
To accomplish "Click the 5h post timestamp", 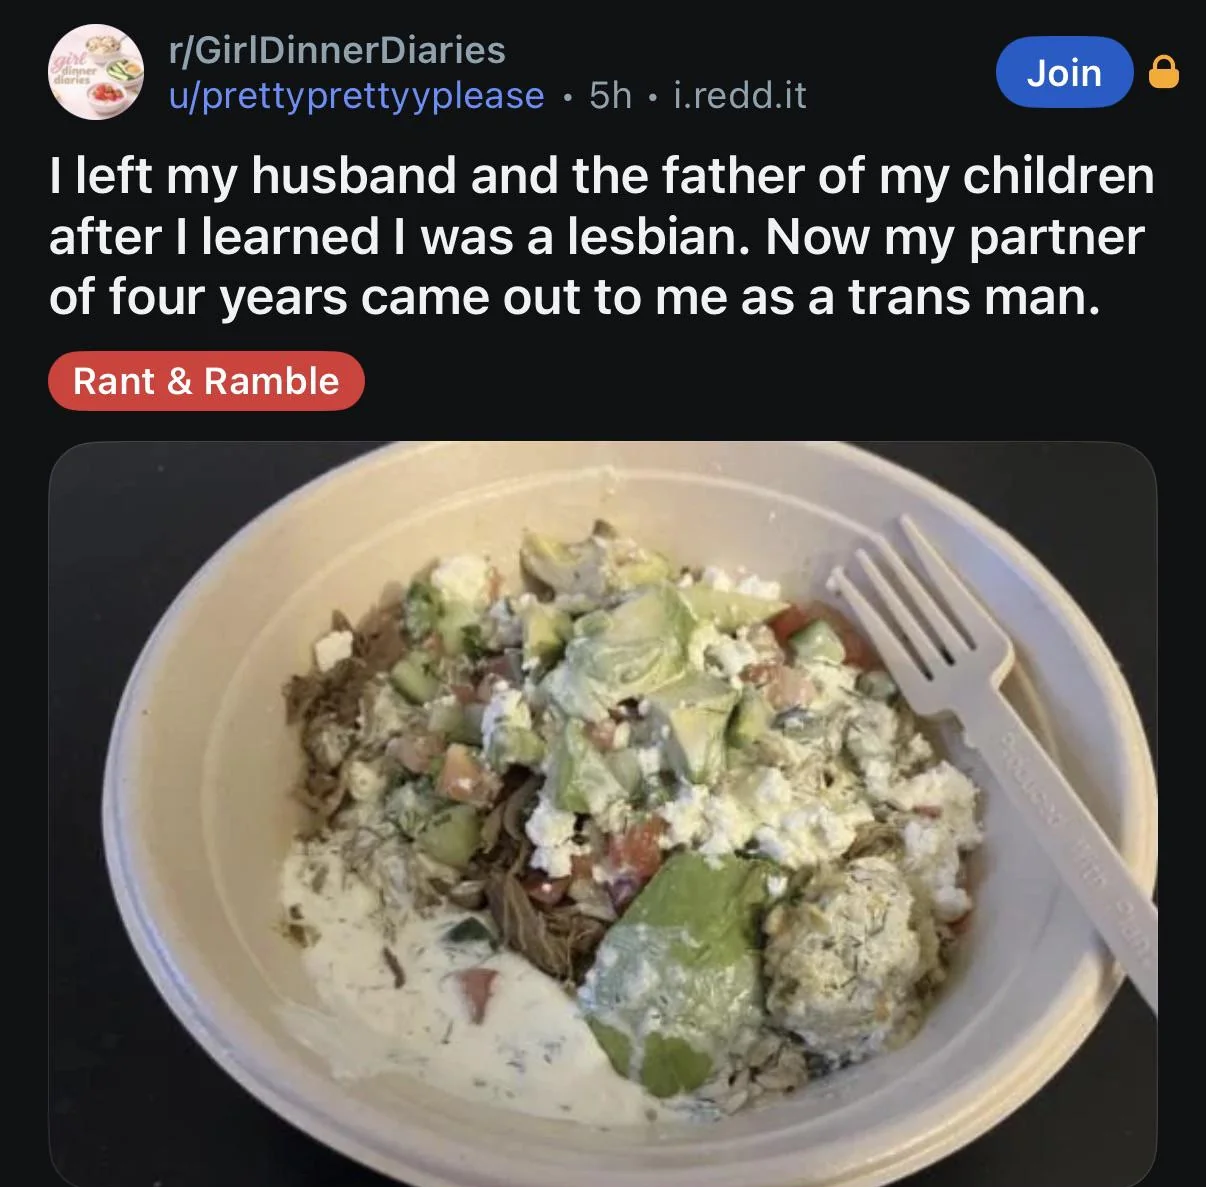I will tap(610, 95).
